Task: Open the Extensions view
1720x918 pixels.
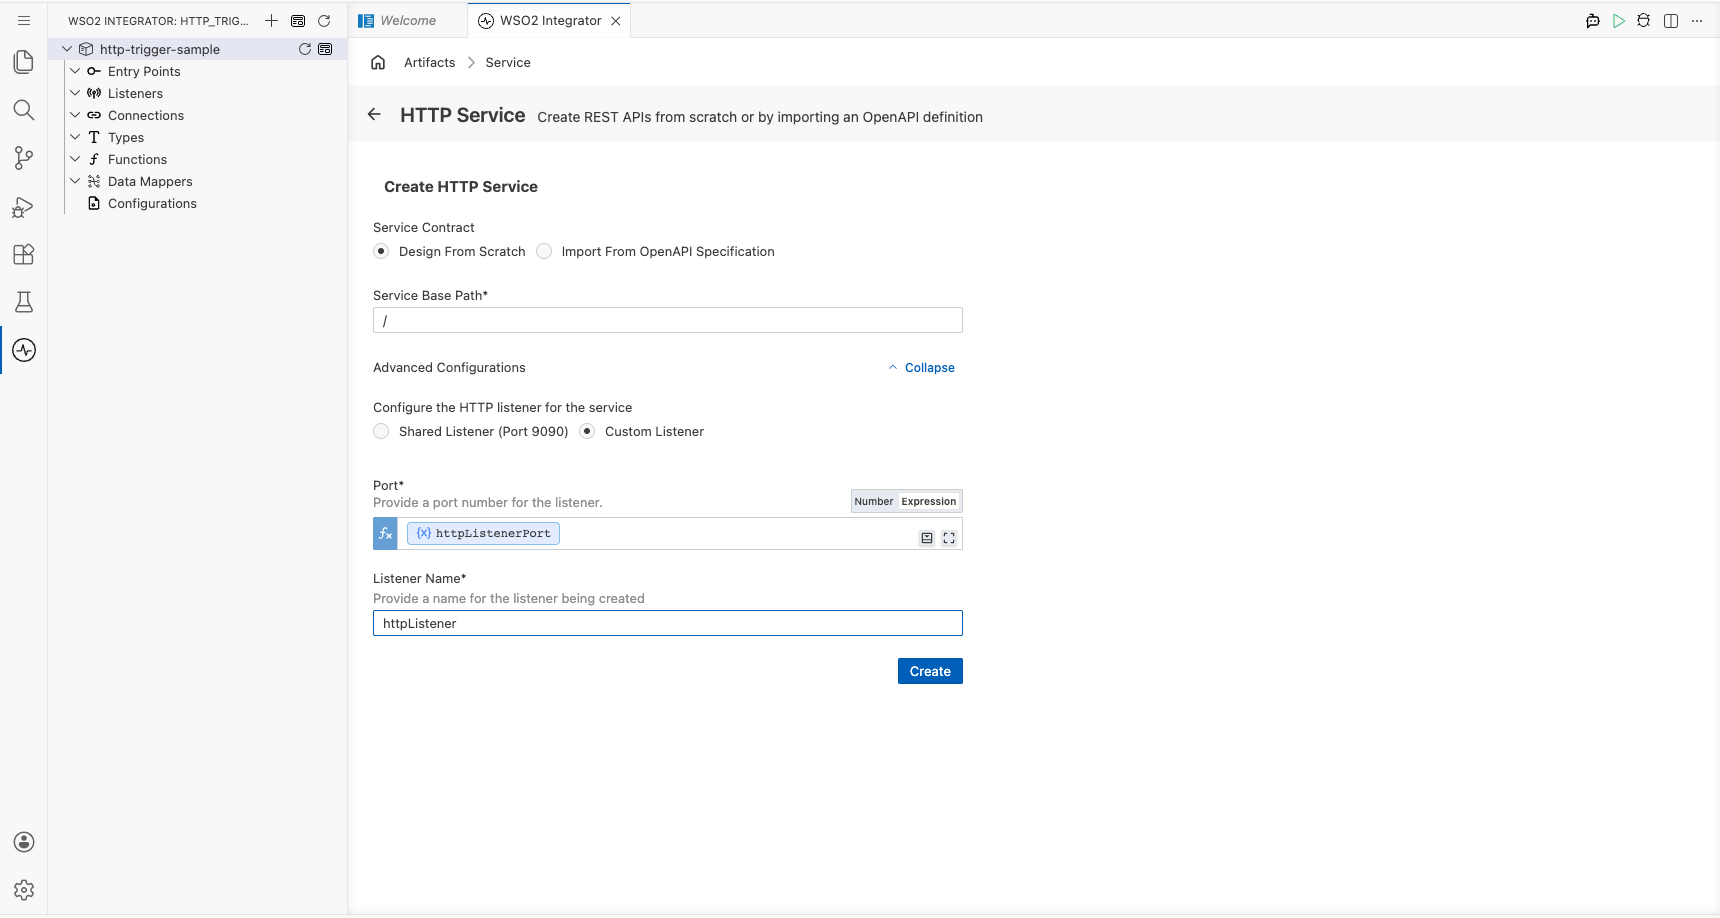Action: 24,254
